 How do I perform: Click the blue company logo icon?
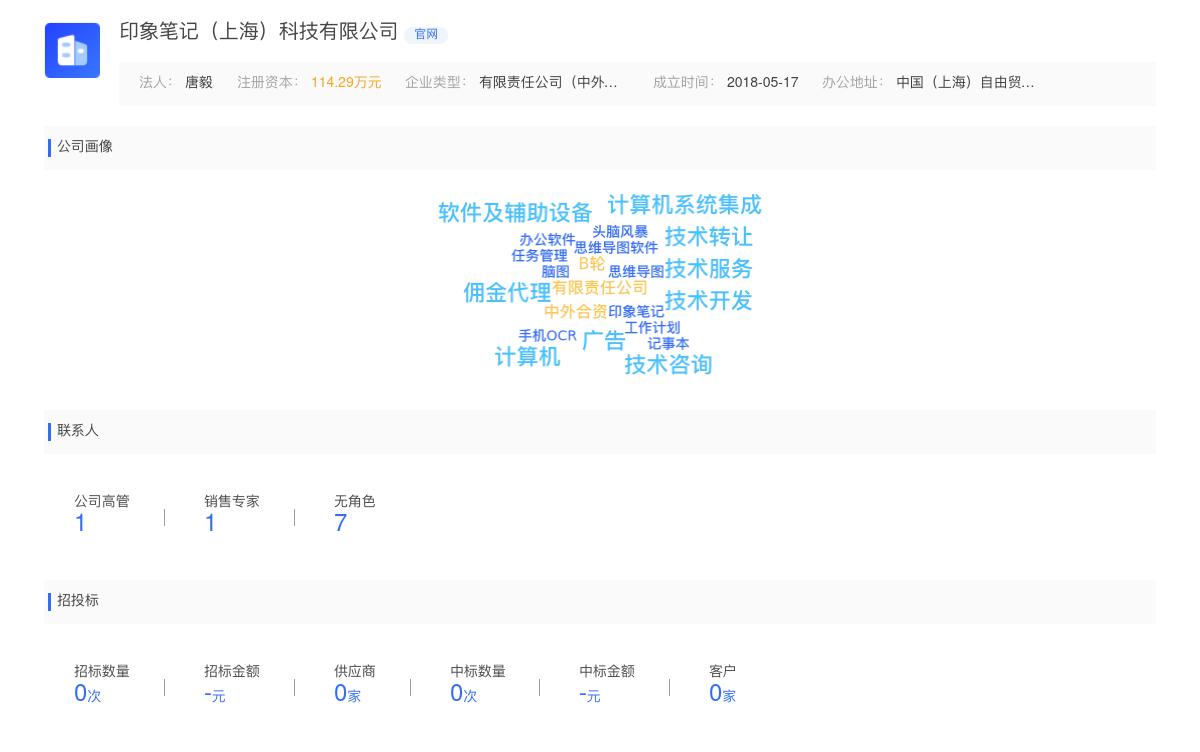pos(72,50)
